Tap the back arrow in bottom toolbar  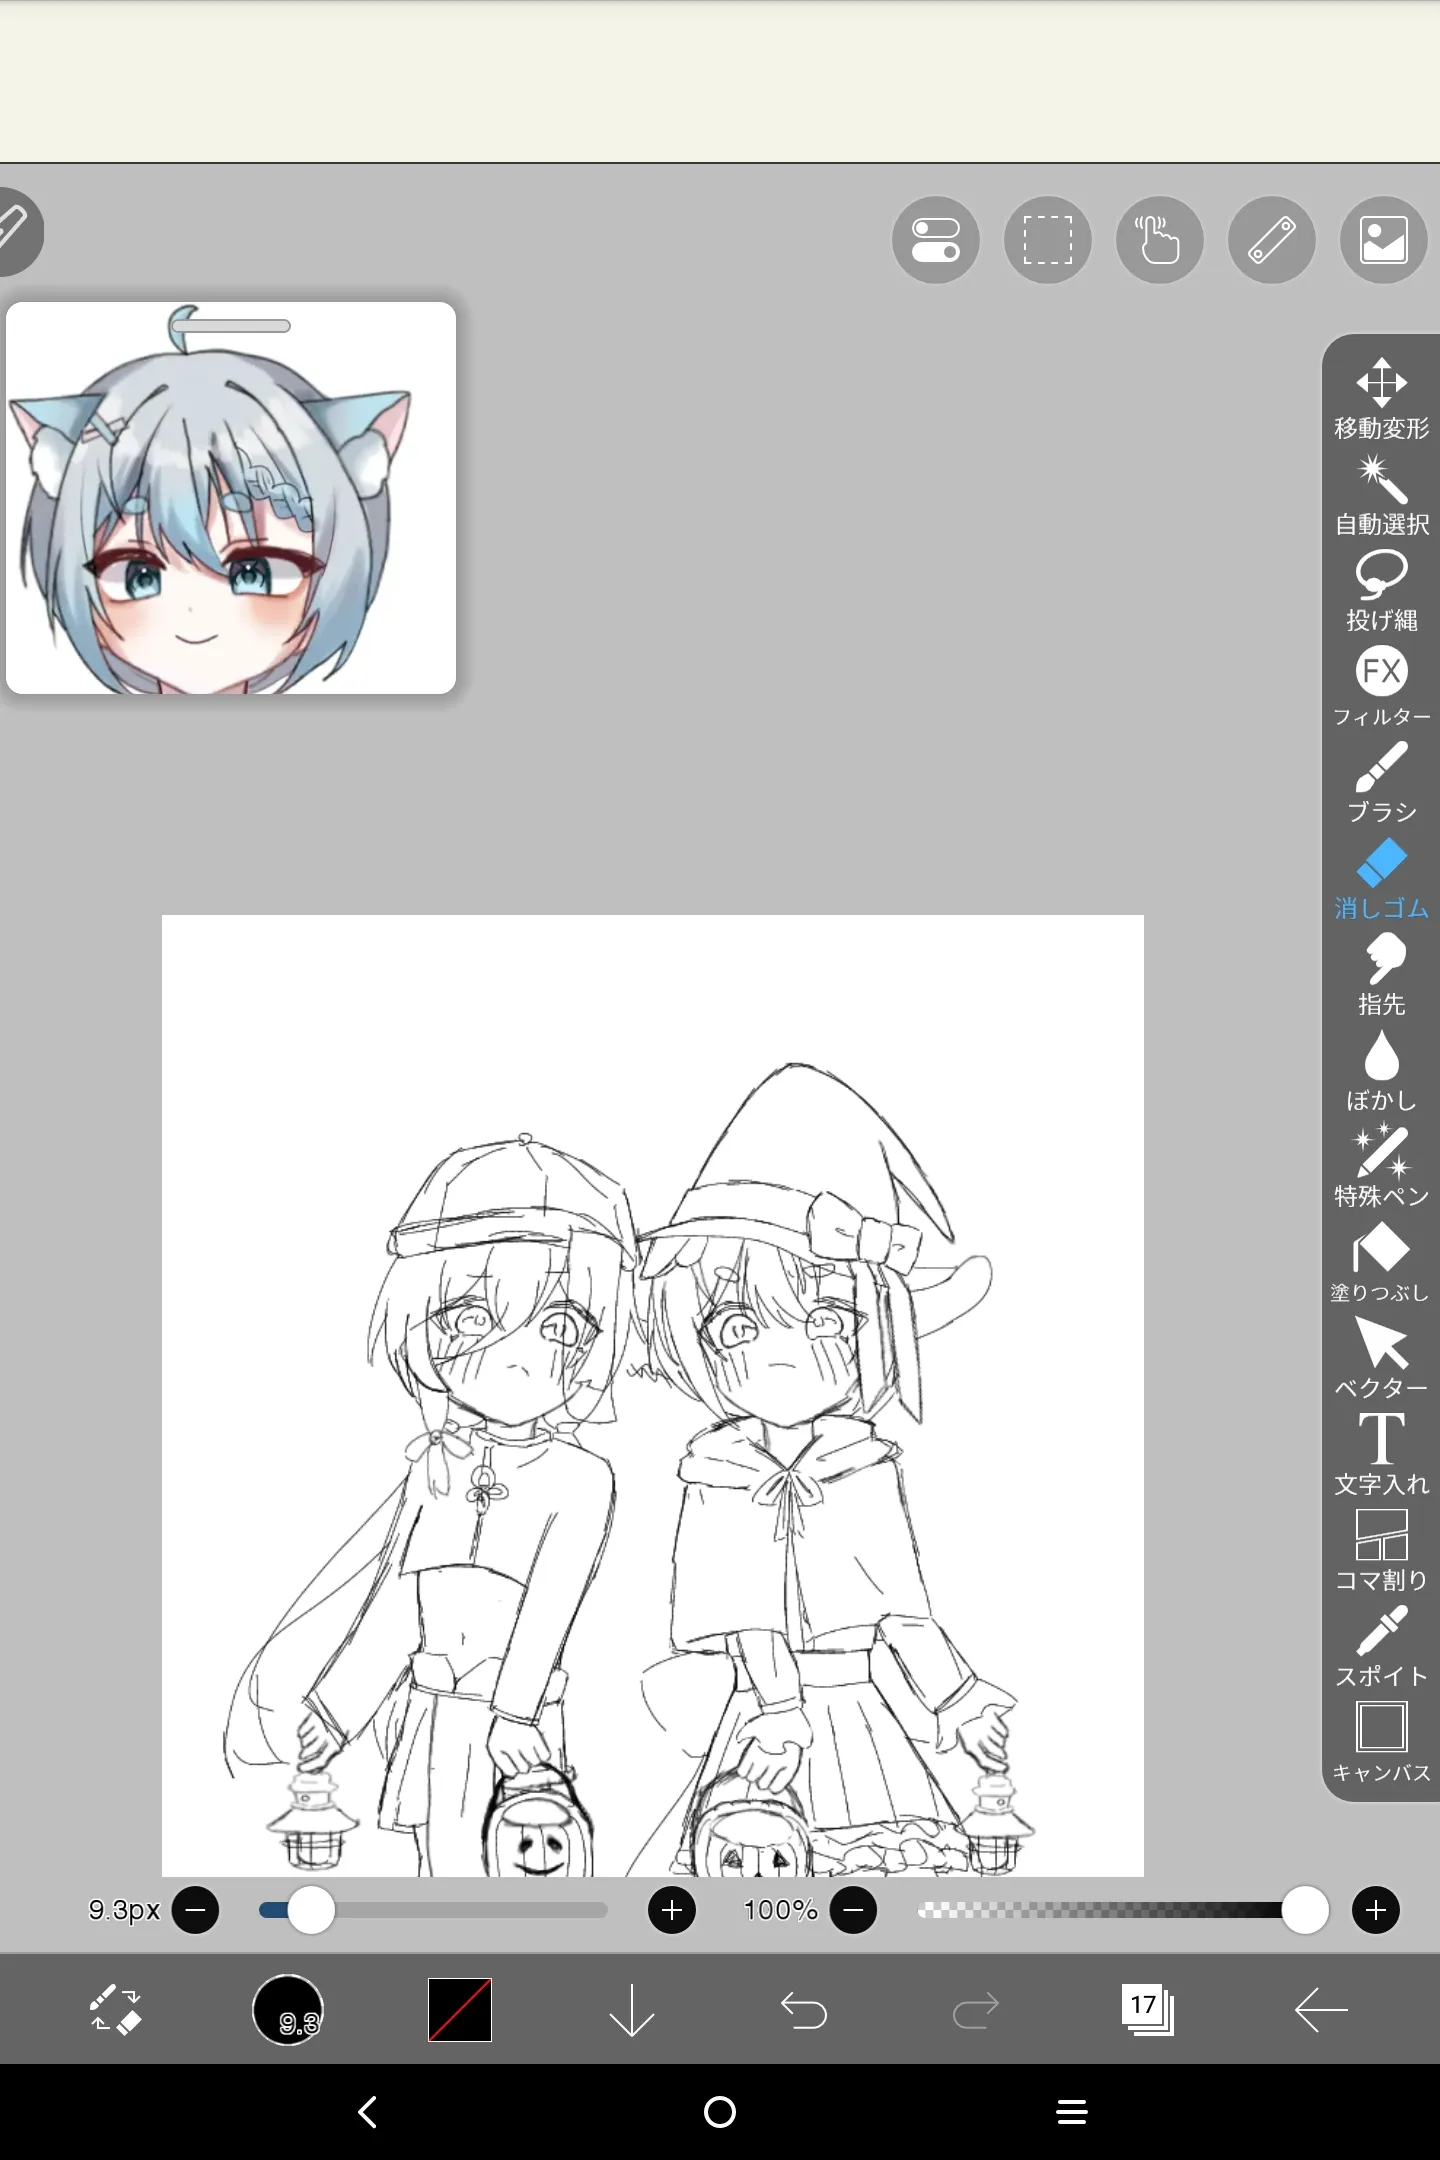(1320, 2009)
